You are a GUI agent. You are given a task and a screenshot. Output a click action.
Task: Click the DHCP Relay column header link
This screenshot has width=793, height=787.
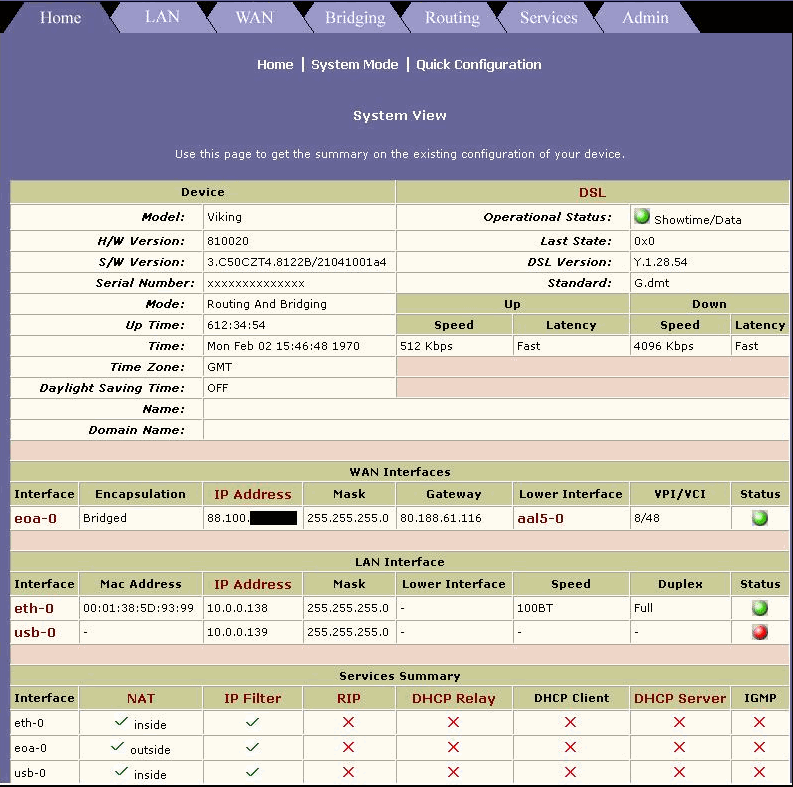pyautogui.click(x=453, y=698)
